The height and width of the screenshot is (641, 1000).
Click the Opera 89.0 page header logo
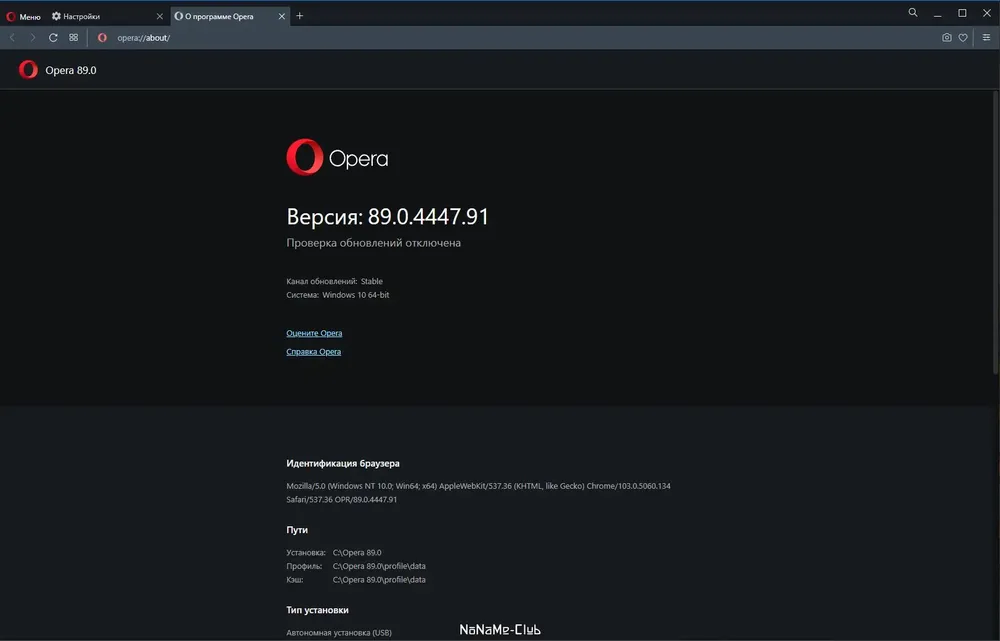pyautogui.click(x=28, y=70)
